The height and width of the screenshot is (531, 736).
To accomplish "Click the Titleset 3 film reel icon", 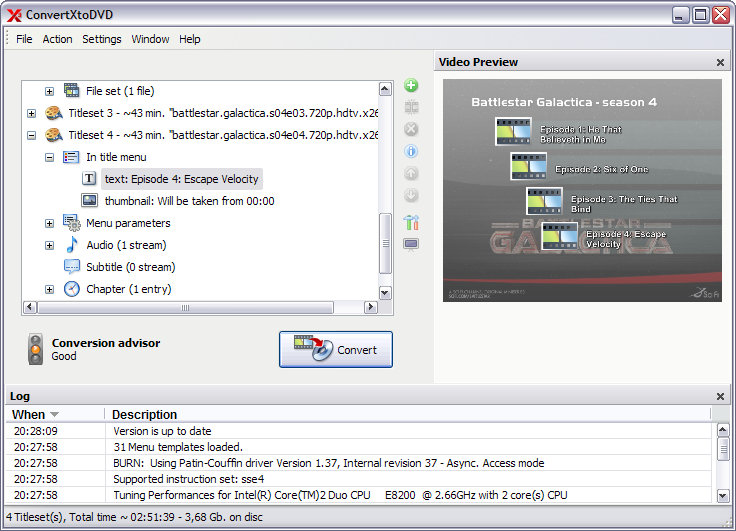I will (54, 113).
